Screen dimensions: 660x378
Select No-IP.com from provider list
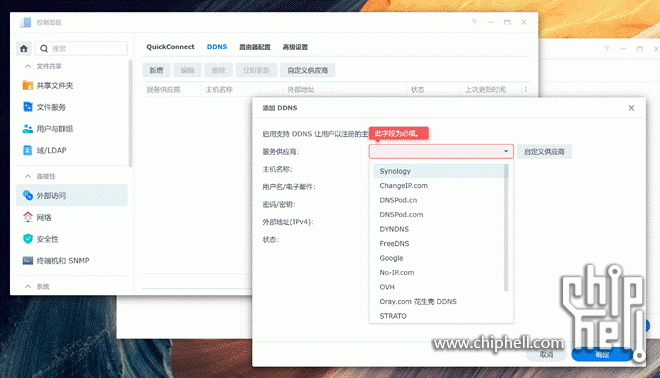pyautogui.click(x=438, y=272)
